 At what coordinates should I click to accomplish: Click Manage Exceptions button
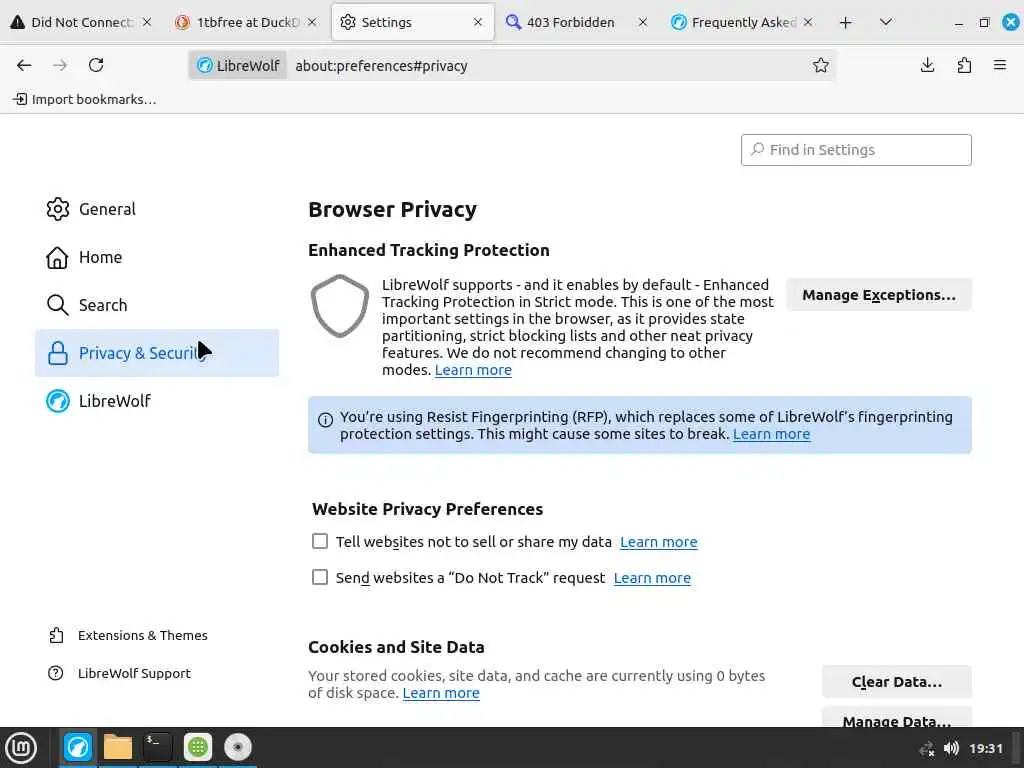click(879, 295)
